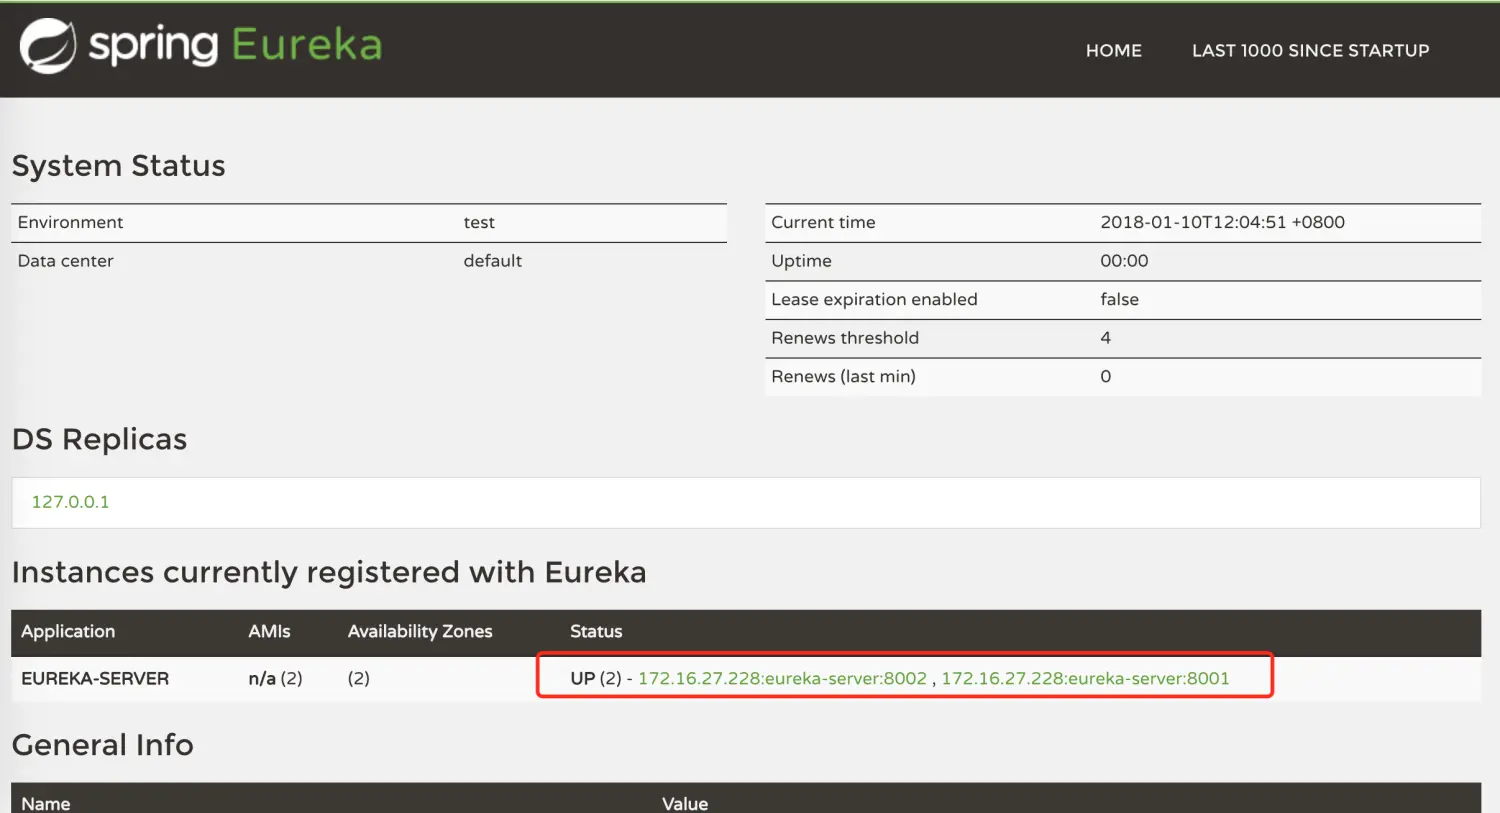The image size is (1500, 813).
Task: Click the System Status heading
Action: click(118, 165)
